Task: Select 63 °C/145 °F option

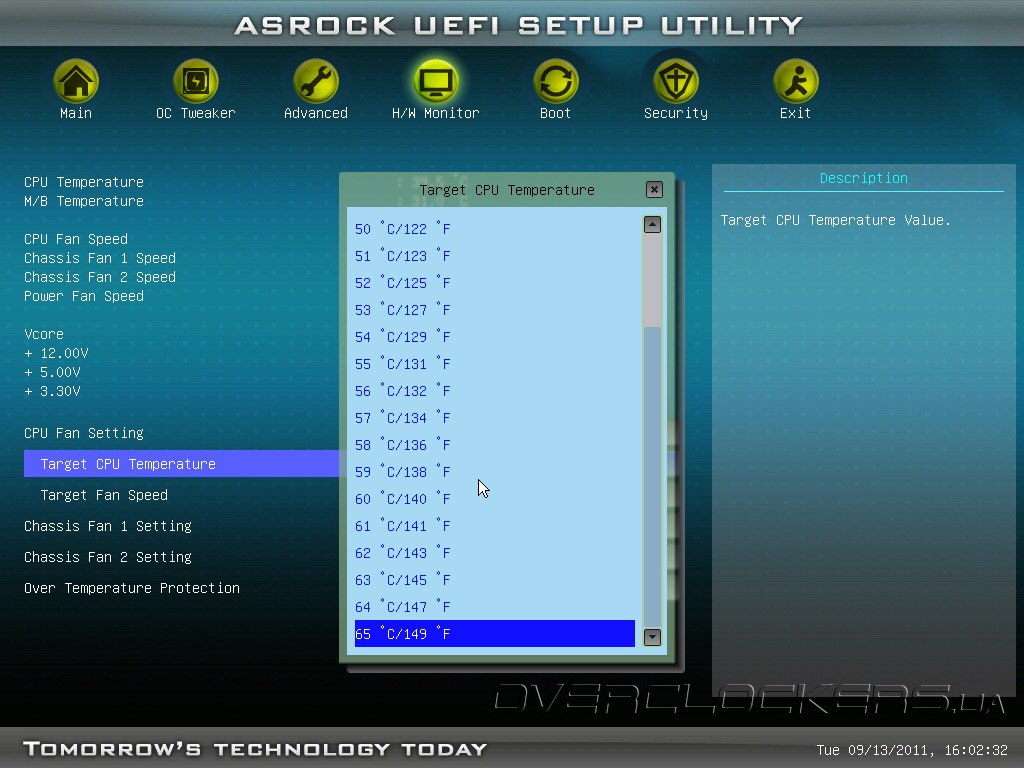Action: [x=494, y=580]
